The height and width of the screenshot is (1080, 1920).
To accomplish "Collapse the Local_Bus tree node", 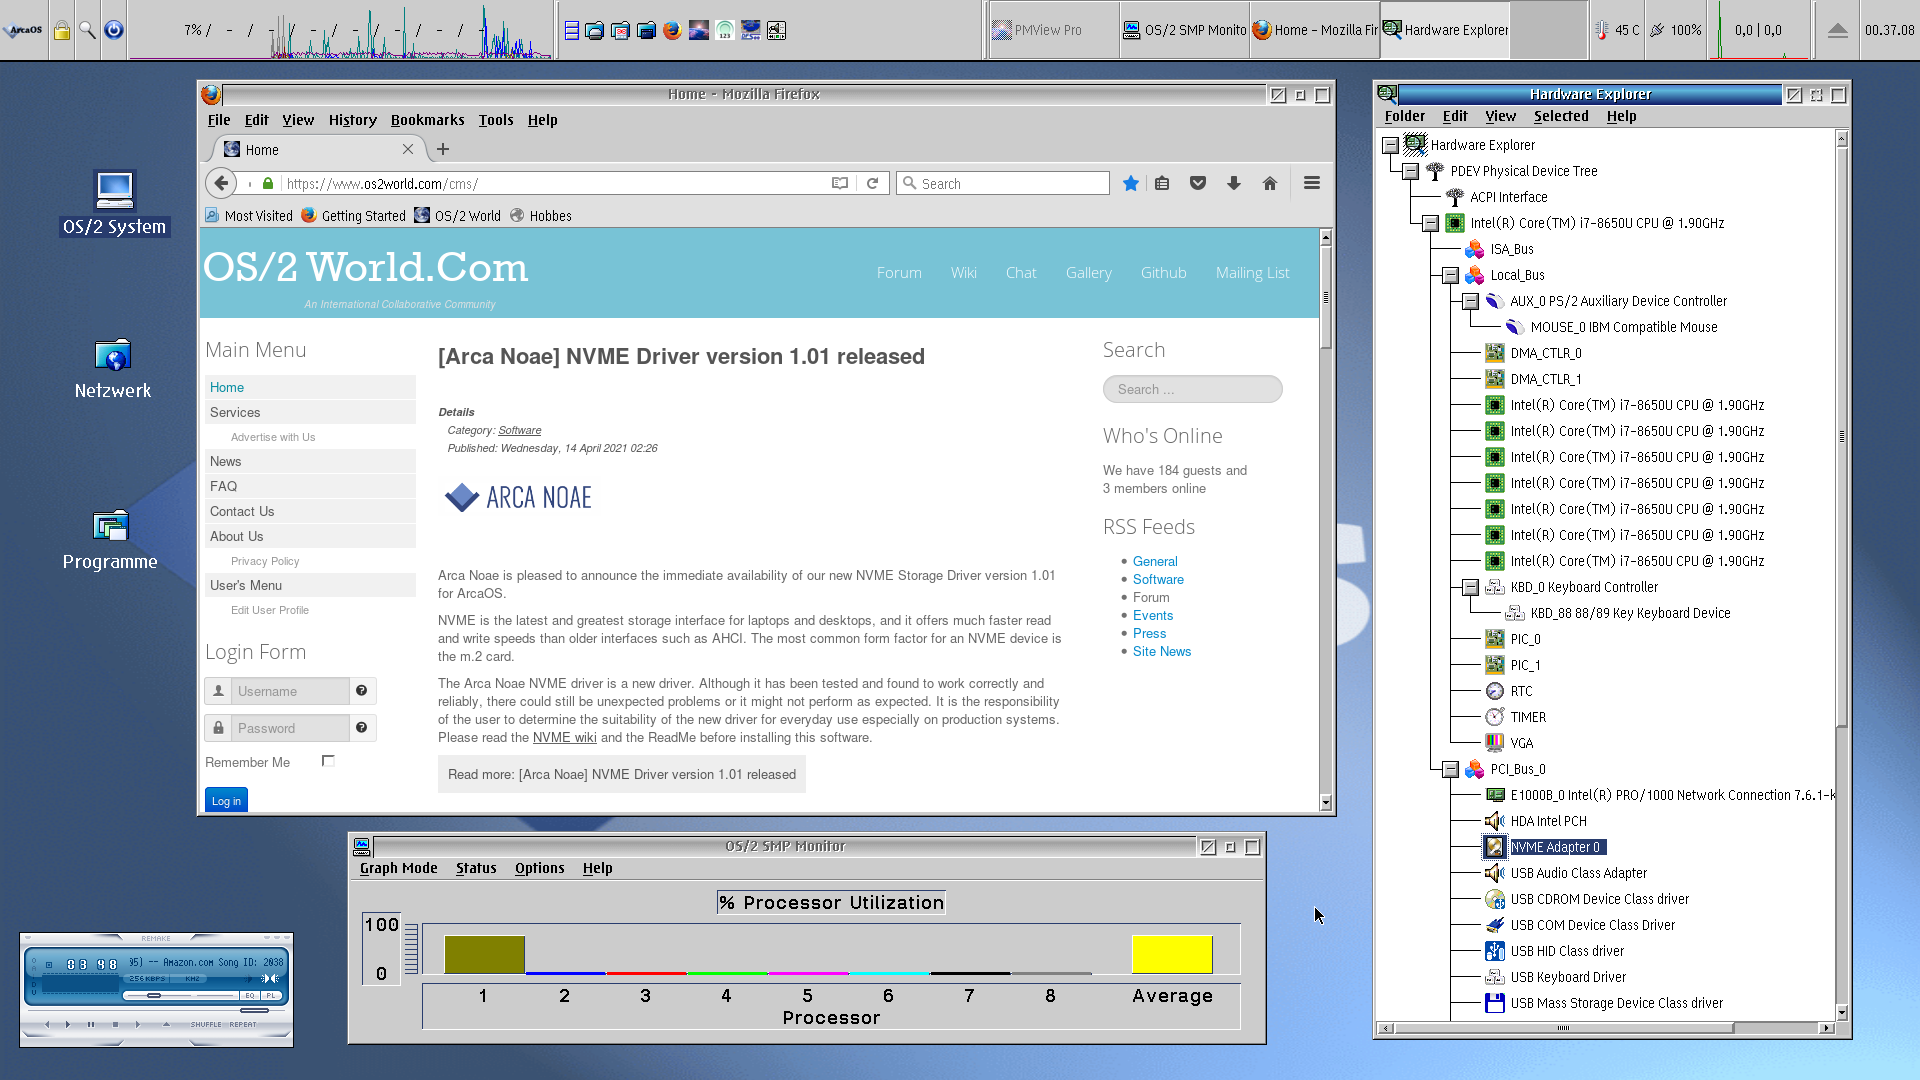I will 1450,275.
